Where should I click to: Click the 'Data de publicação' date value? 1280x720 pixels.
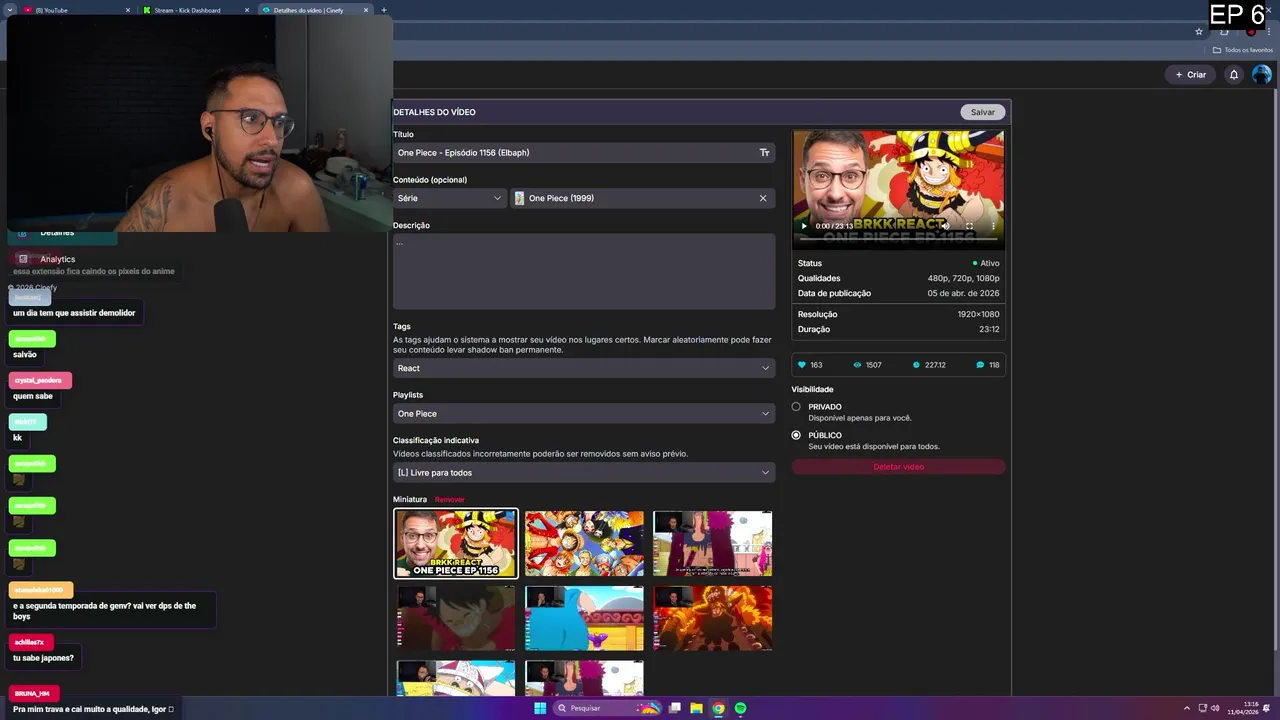tap(963, 294)
